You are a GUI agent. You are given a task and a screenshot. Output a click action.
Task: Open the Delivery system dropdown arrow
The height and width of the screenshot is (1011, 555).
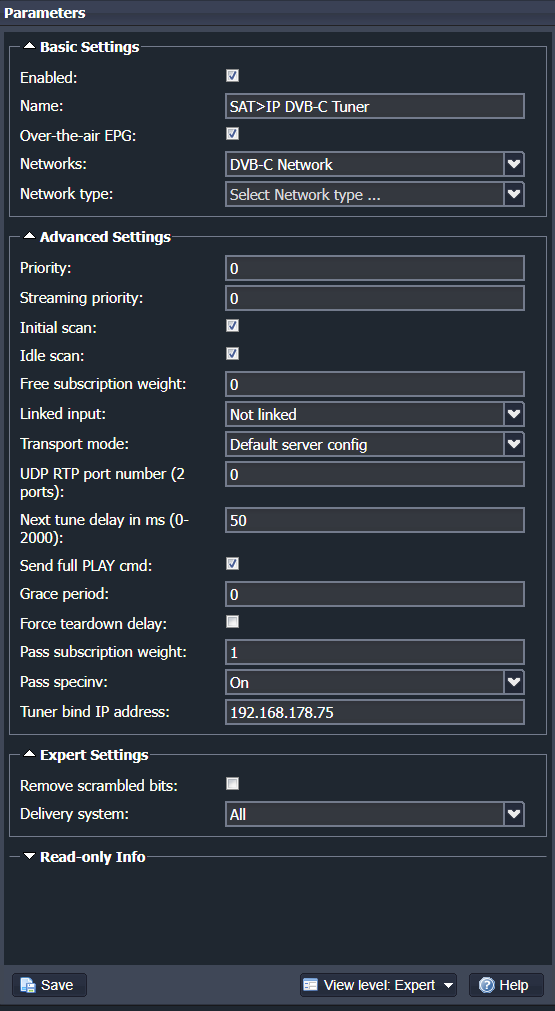(x=514, y=814)
